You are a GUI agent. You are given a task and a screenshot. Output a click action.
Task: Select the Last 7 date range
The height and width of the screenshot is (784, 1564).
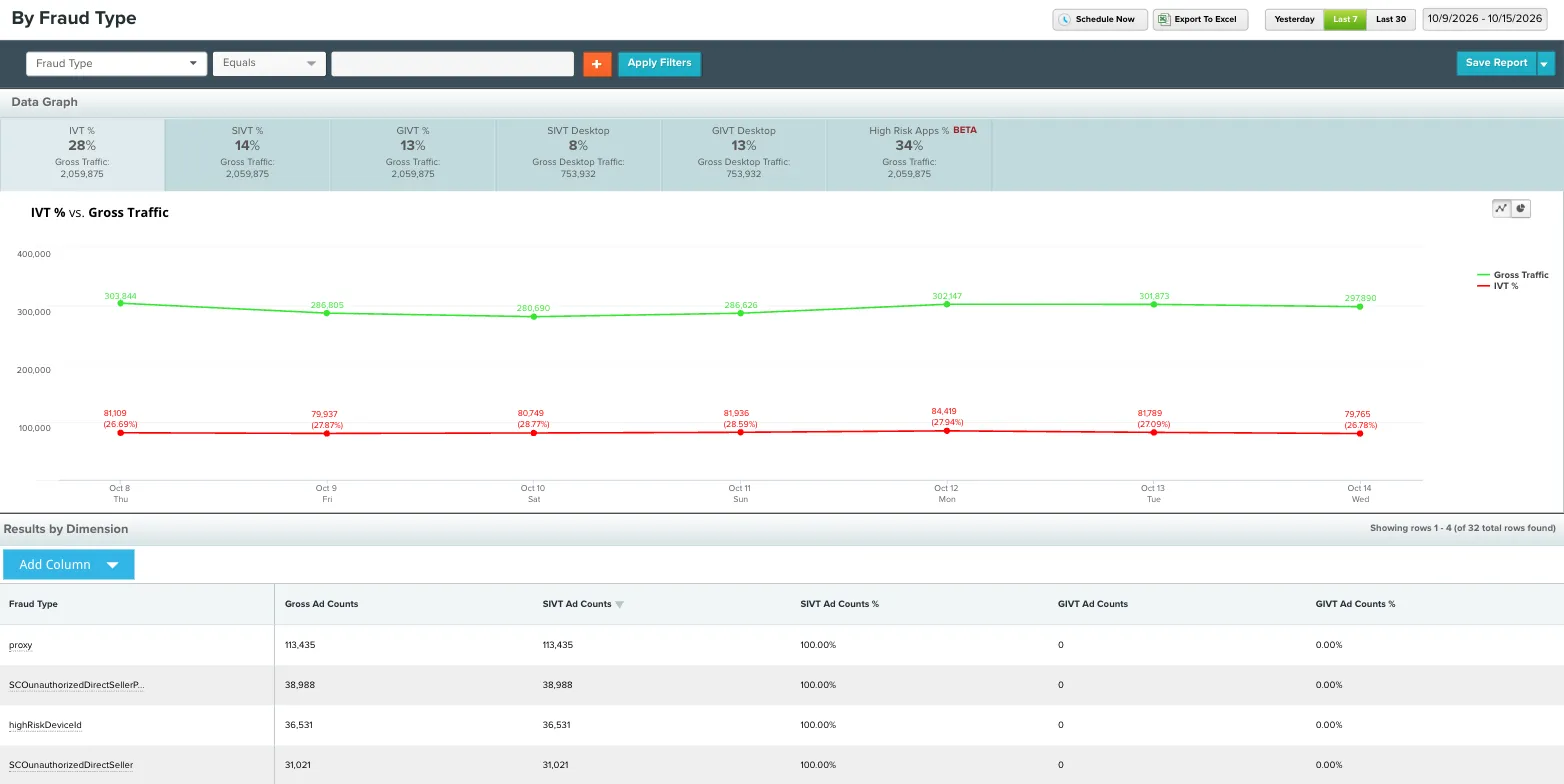pos(1345,20)
